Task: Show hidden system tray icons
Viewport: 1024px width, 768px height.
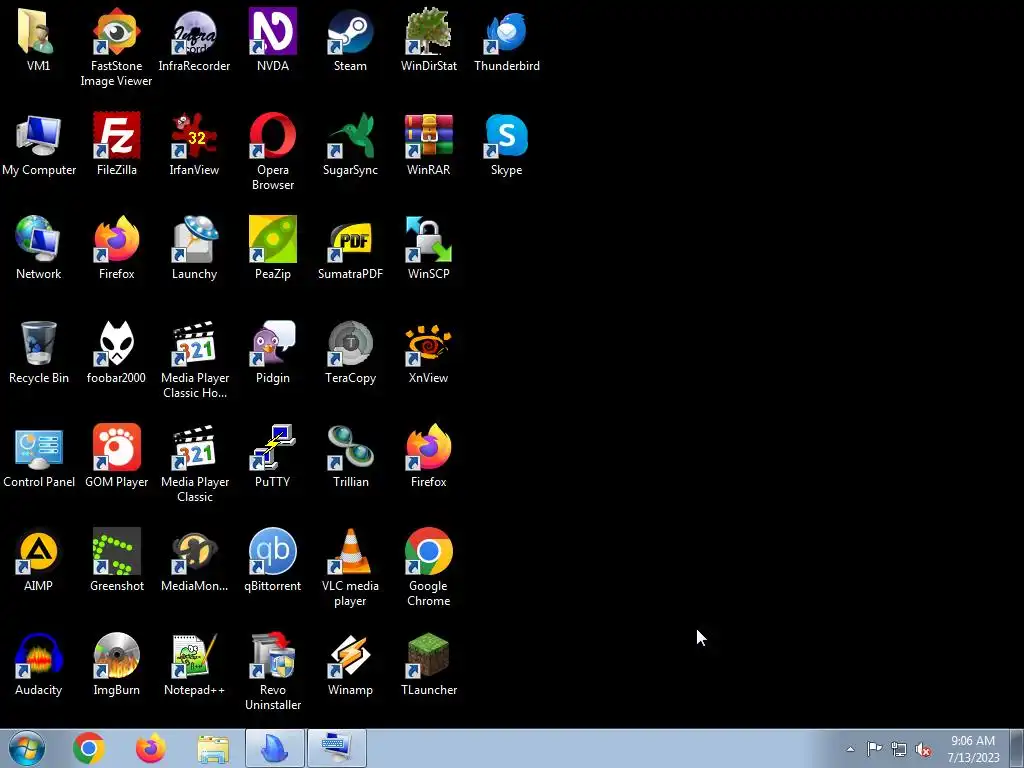Action: (850, 749)
